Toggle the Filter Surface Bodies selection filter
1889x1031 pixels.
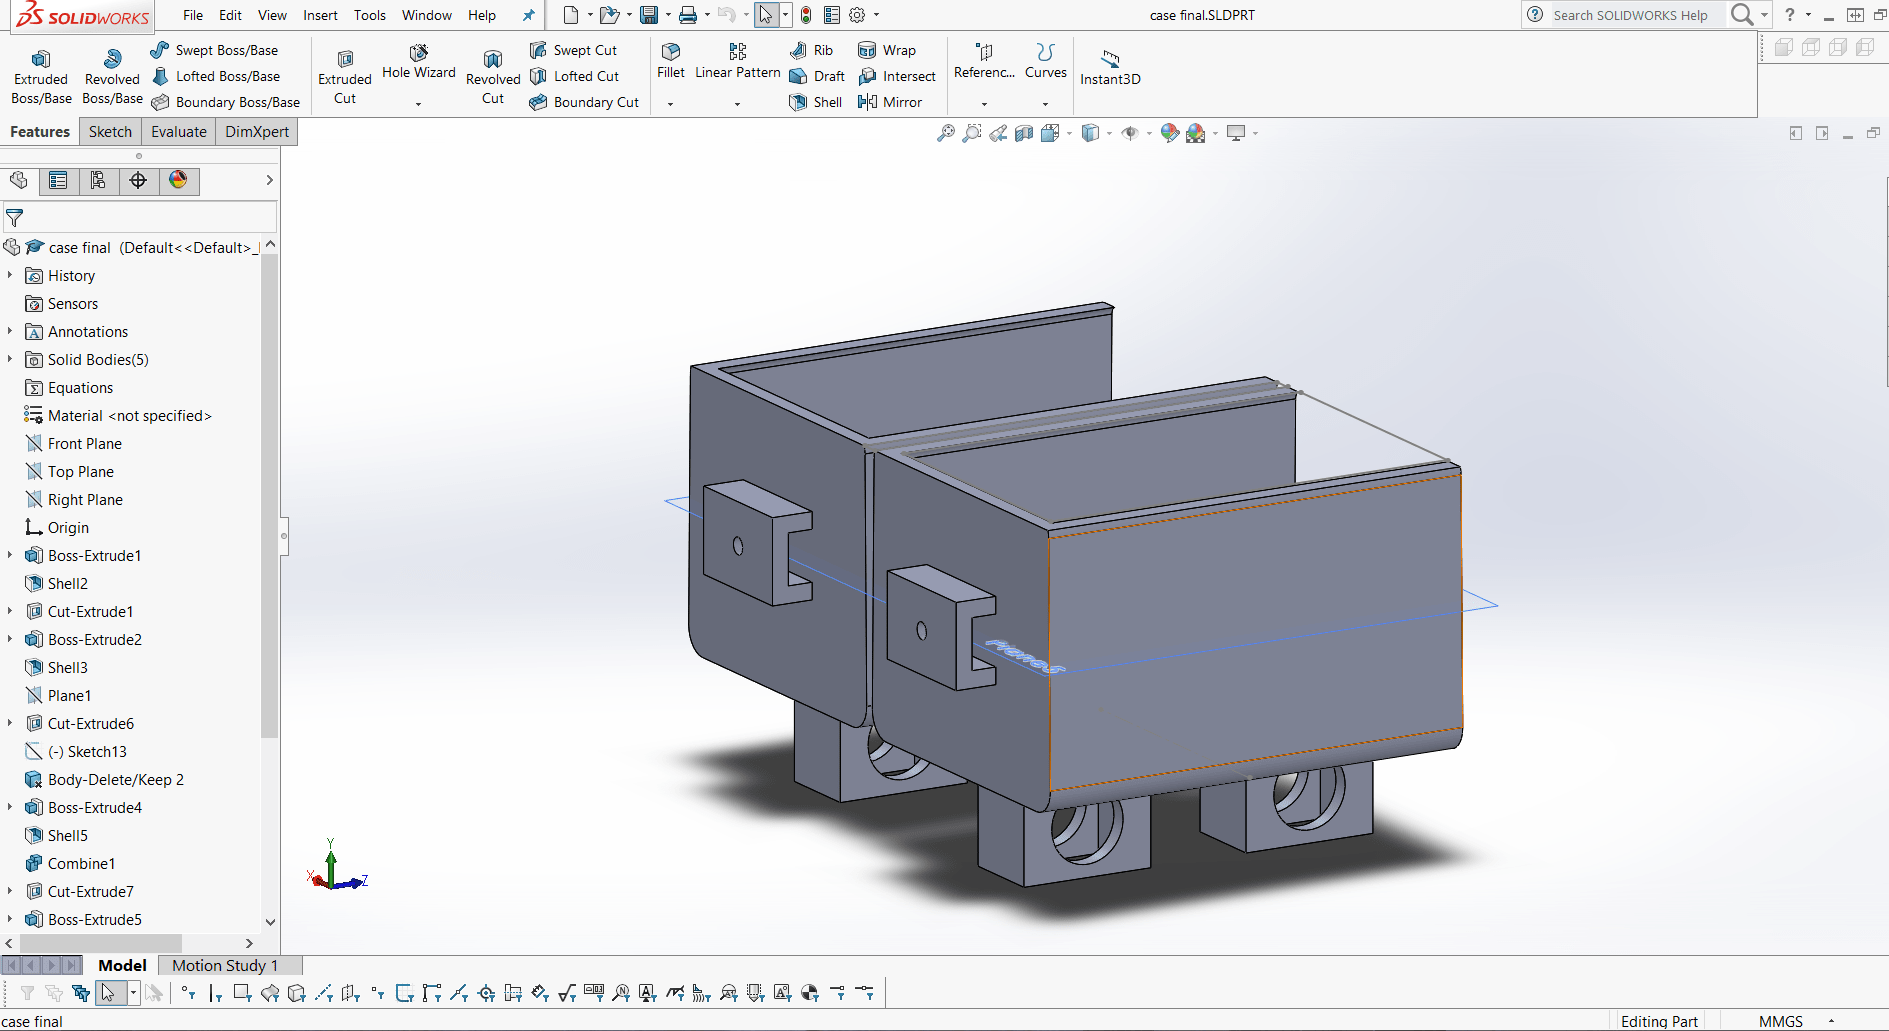tap(269, 993)
